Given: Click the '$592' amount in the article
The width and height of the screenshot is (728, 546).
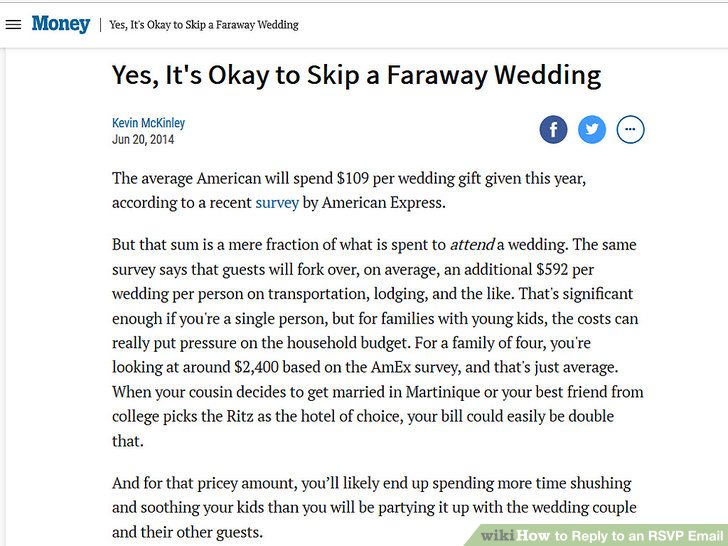Looking at the screenshot, I should 552,270.
